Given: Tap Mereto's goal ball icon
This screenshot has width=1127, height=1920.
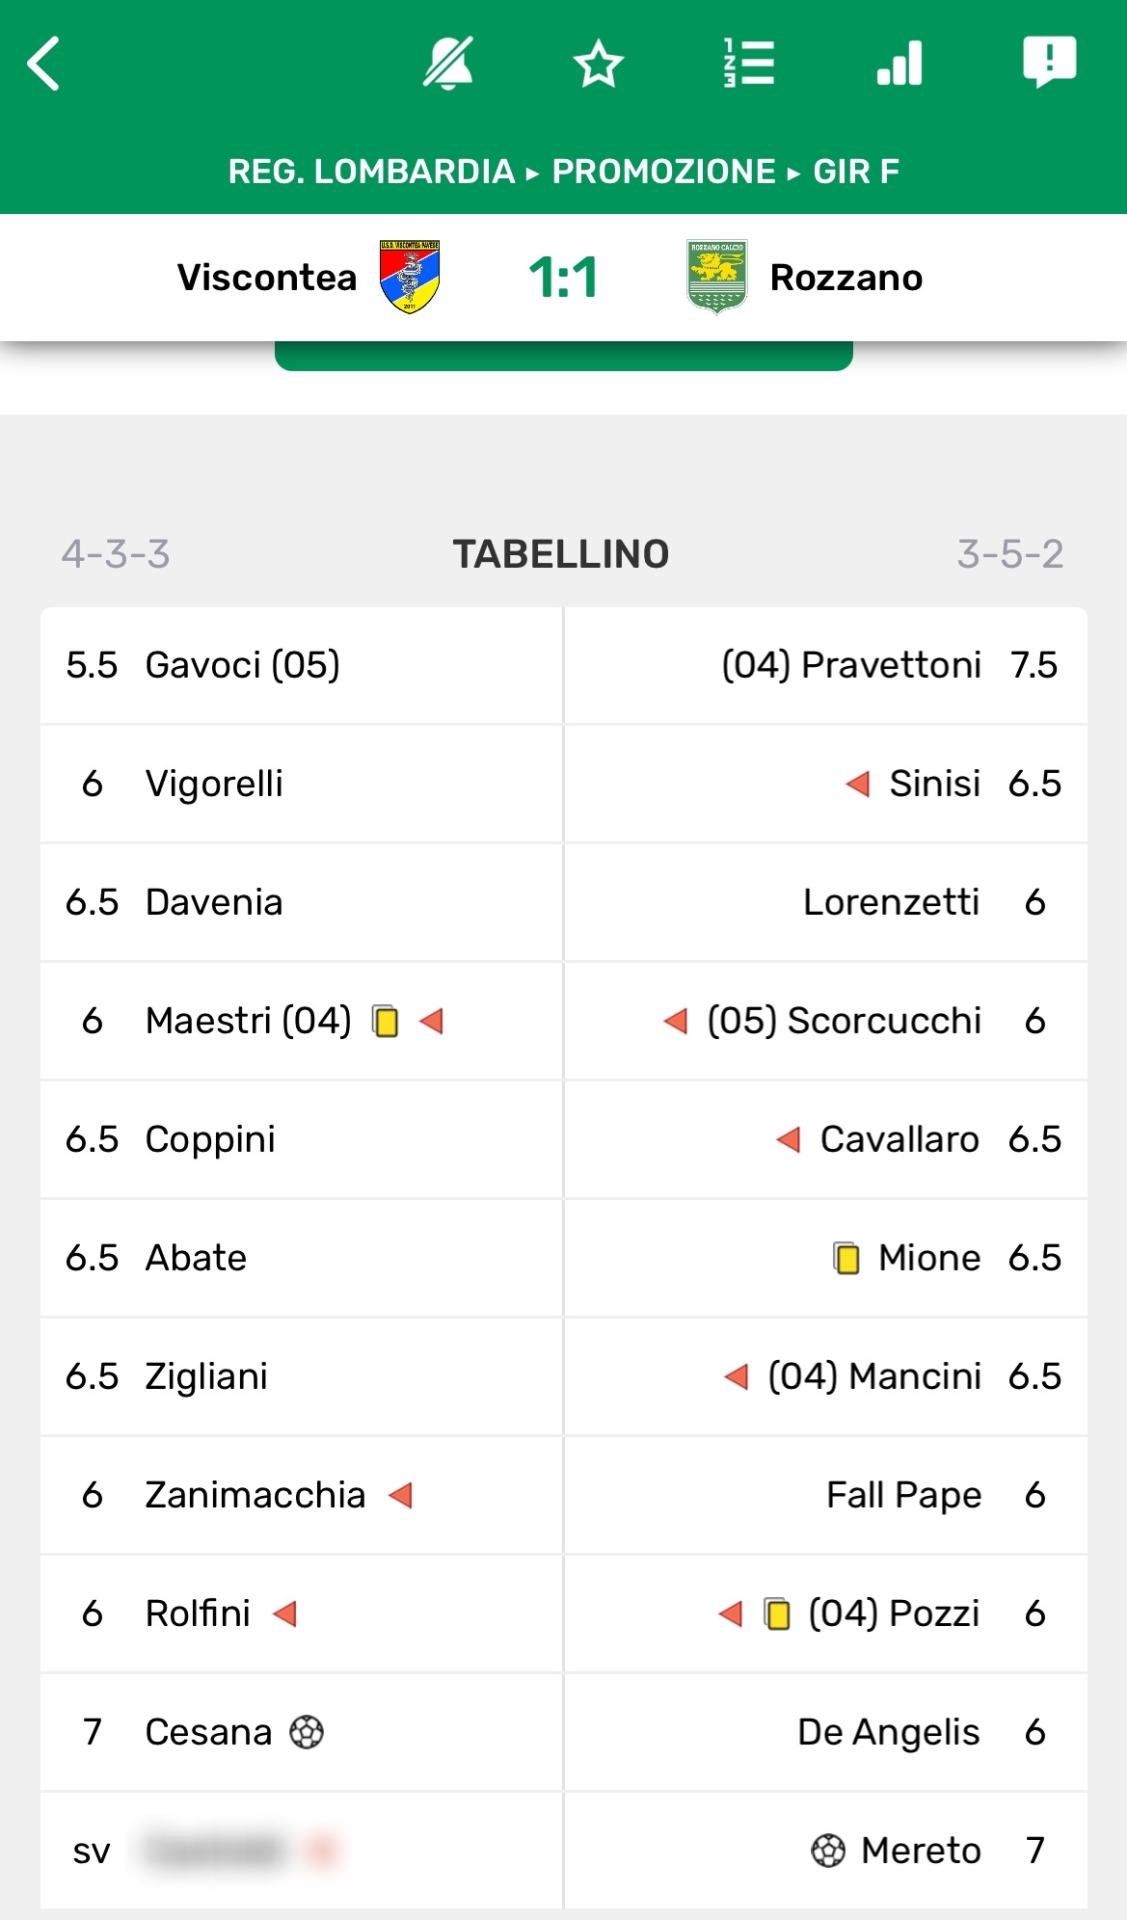Looking at the screenshot, I should [828, 1851].
